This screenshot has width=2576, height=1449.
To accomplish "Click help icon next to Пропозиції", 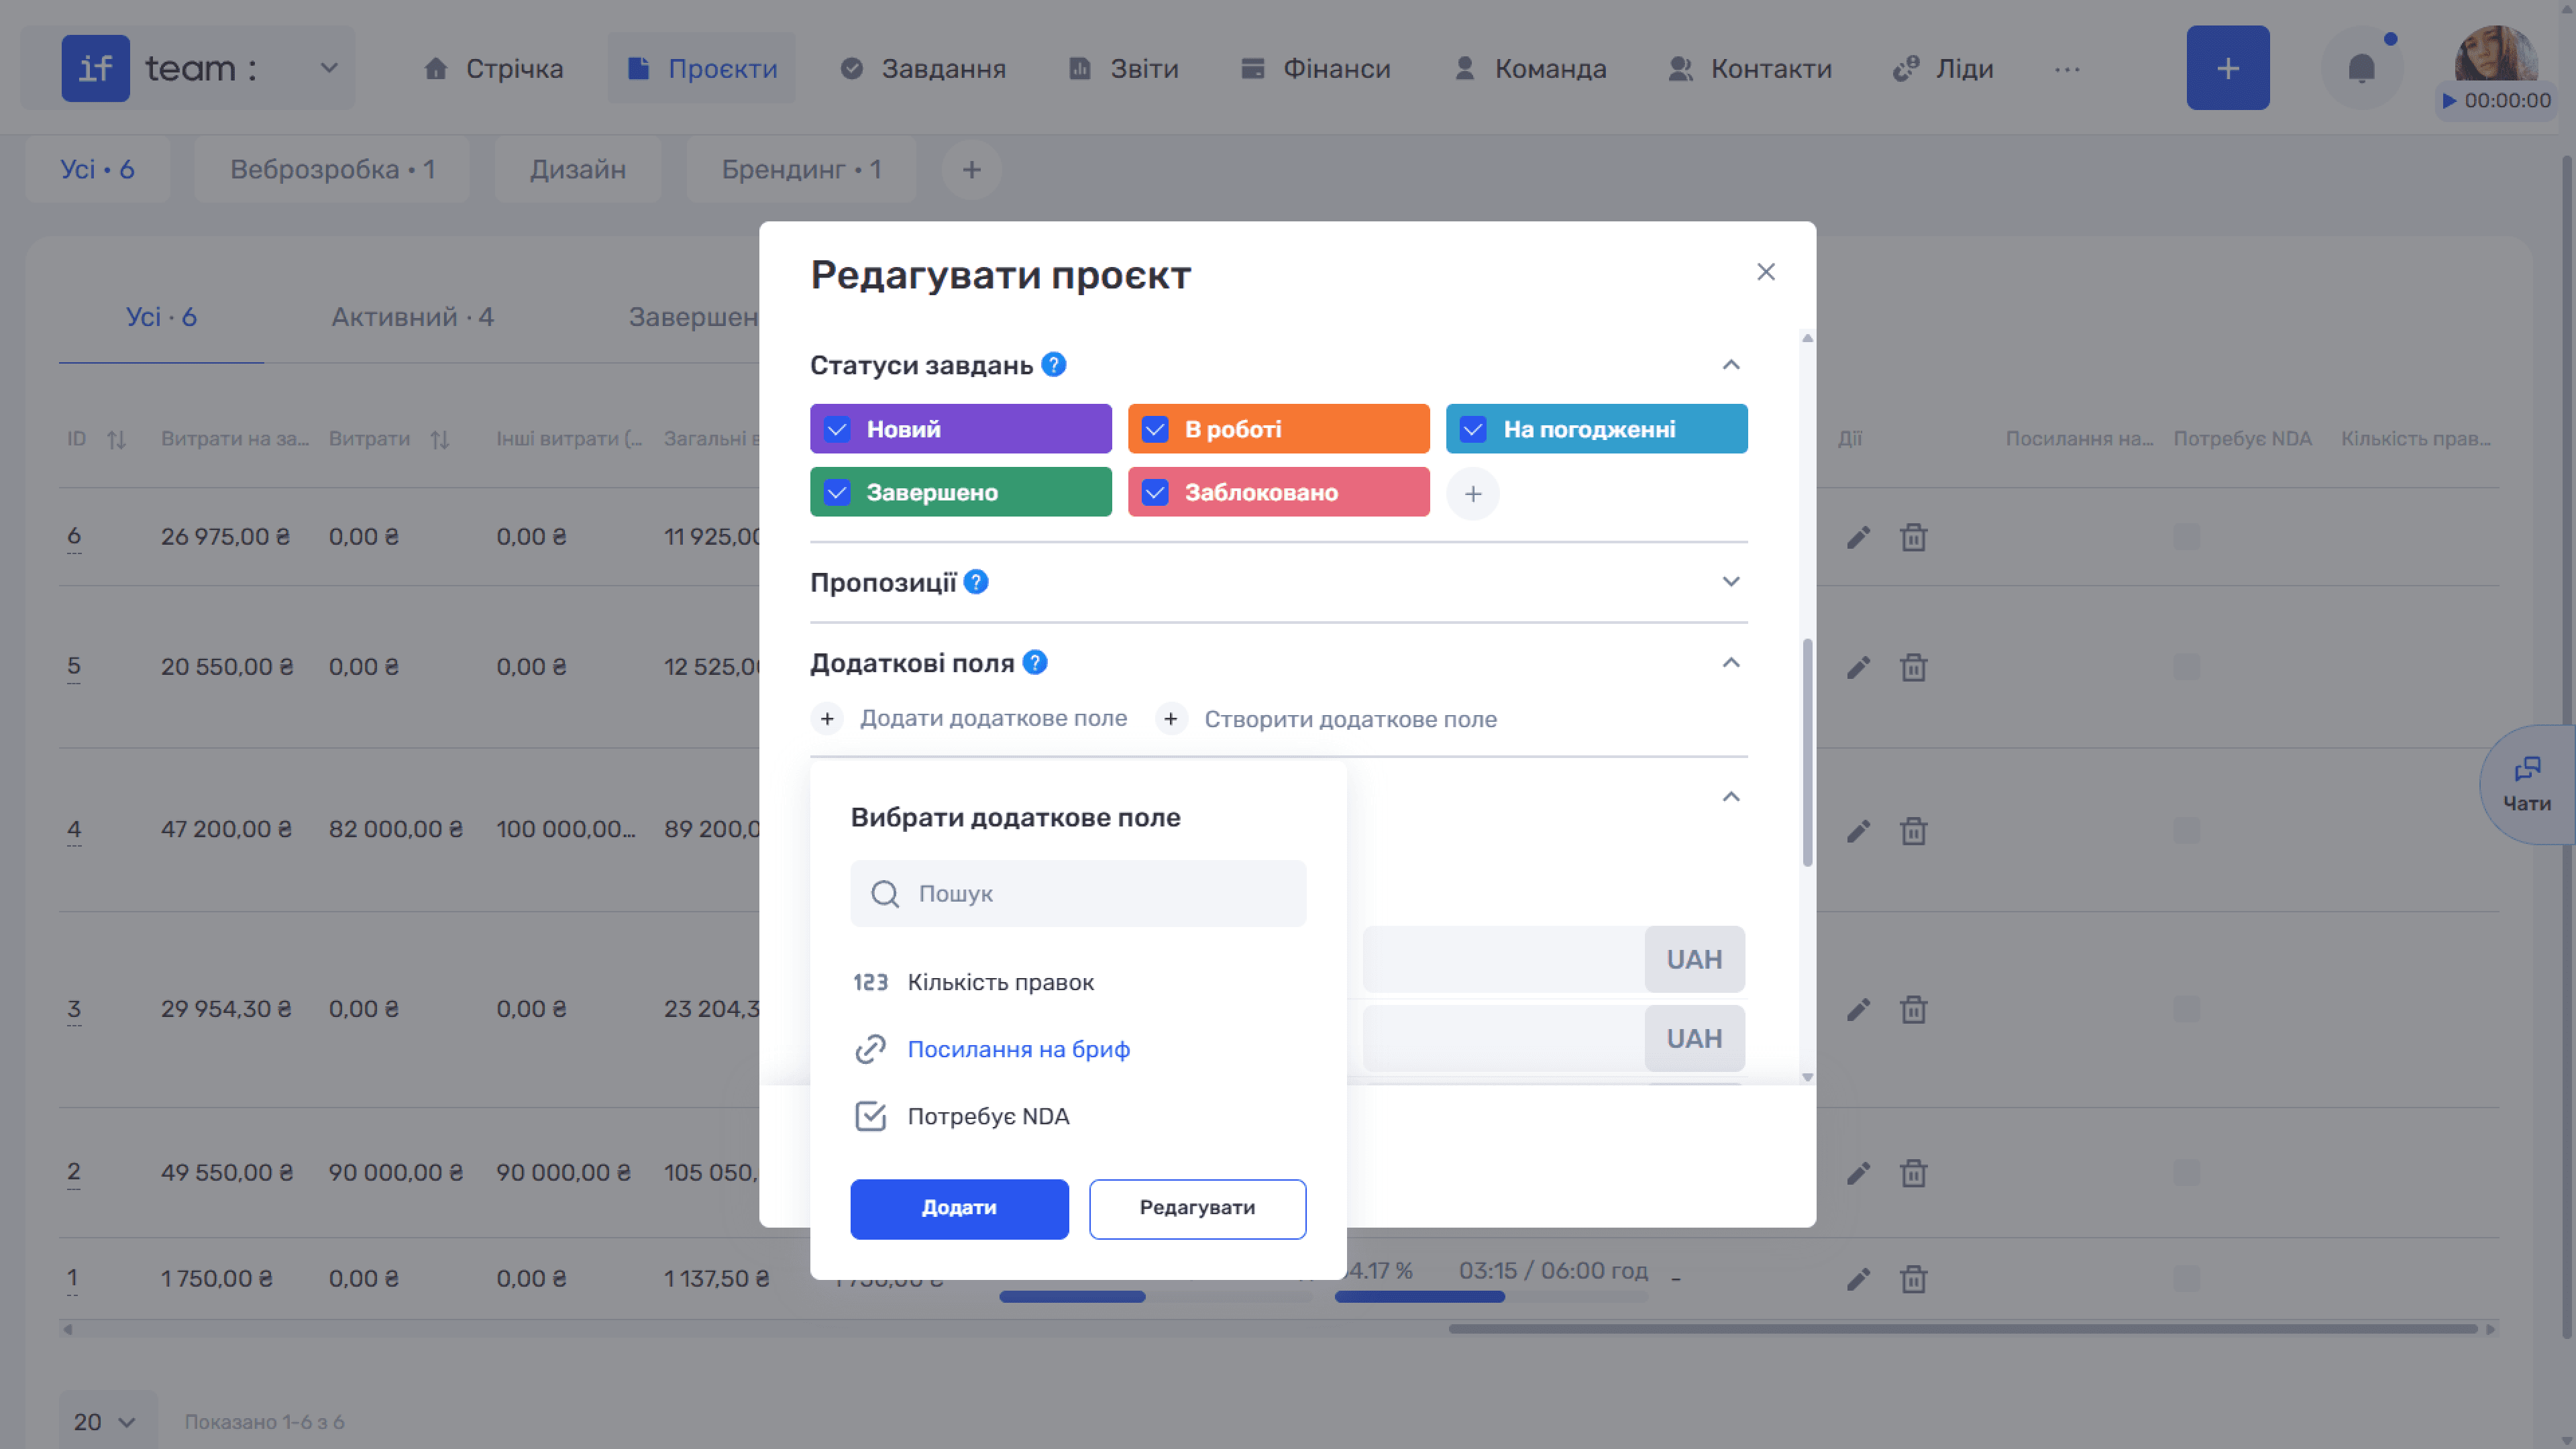I will pos(976,581).
